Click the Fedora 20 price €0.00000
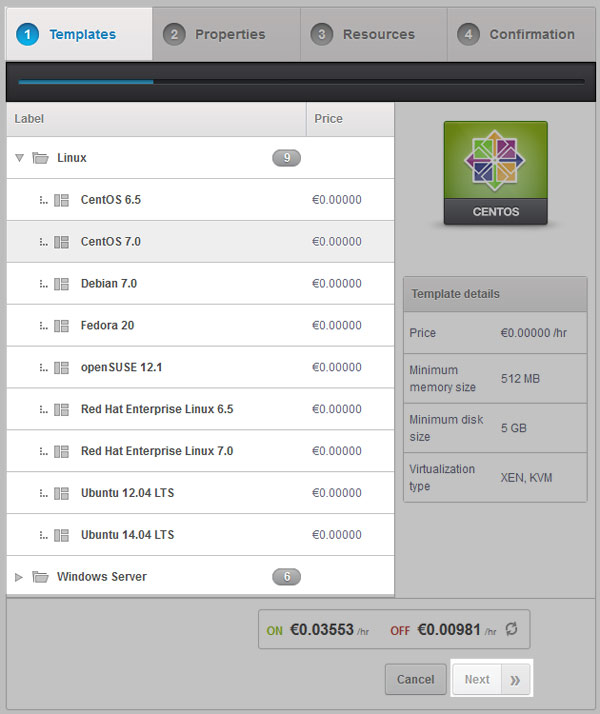Image resolution: width=600 pixels, height=714 pixels. click(x=337, y=326)
